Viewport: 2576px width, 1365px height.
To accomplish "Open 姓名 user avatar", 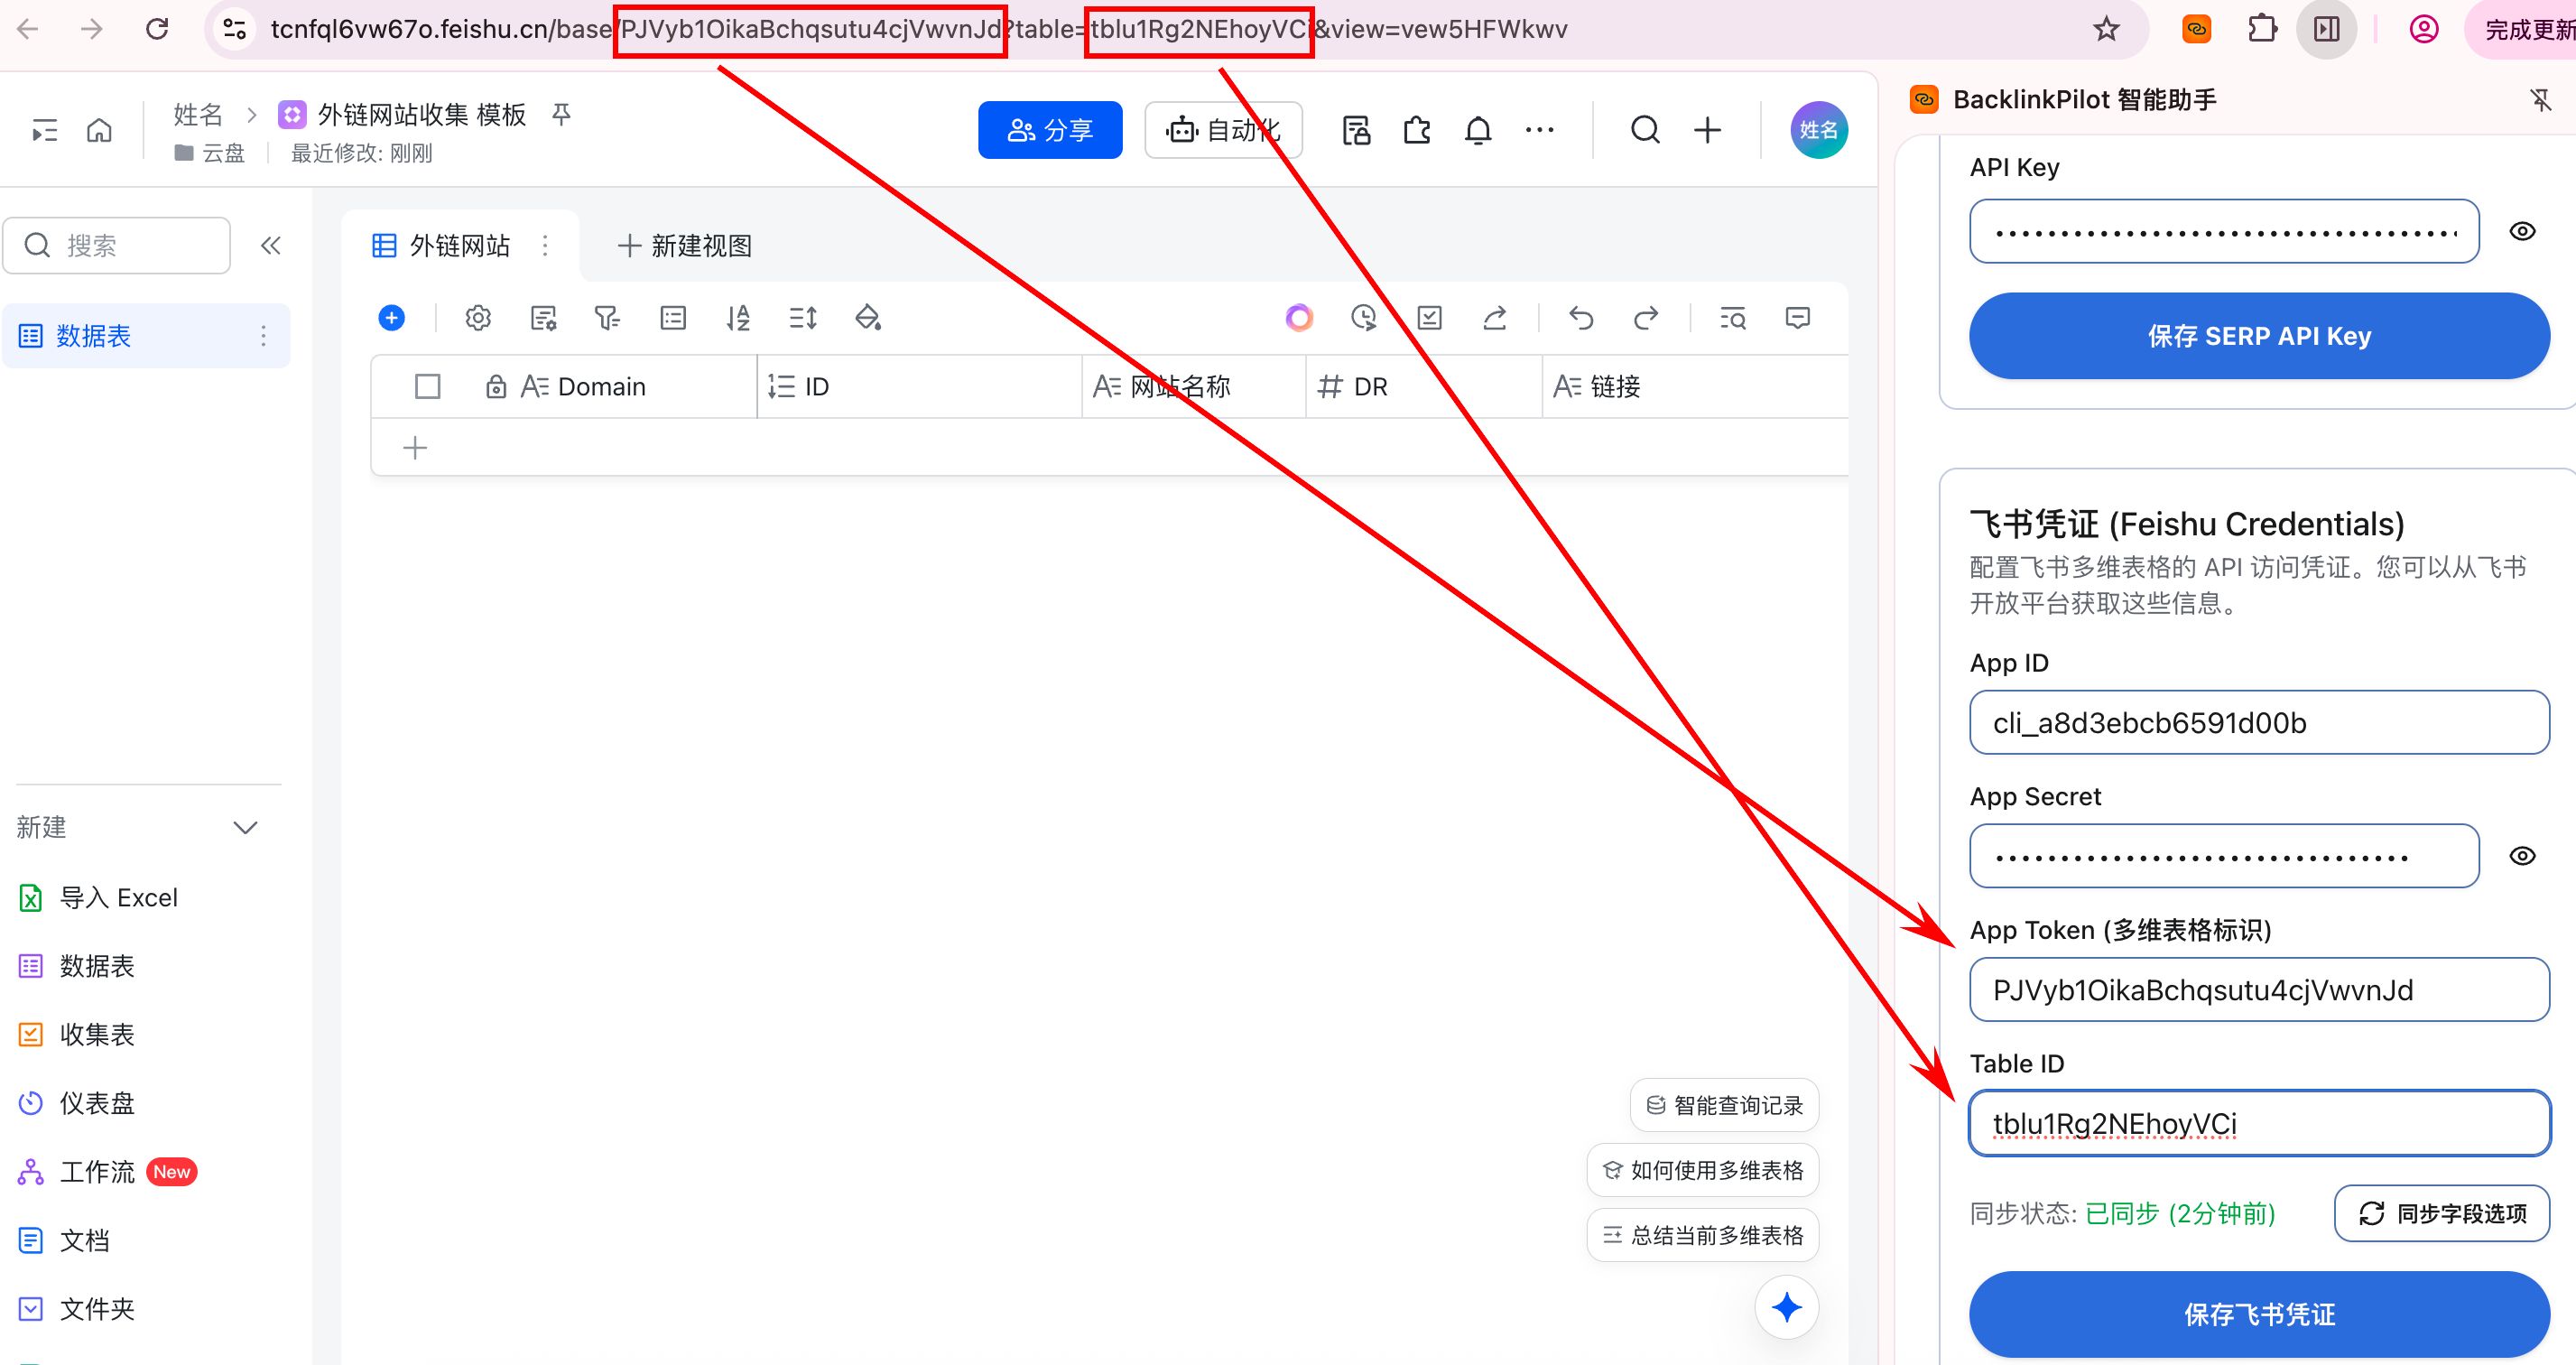I will pos(1818,130).
